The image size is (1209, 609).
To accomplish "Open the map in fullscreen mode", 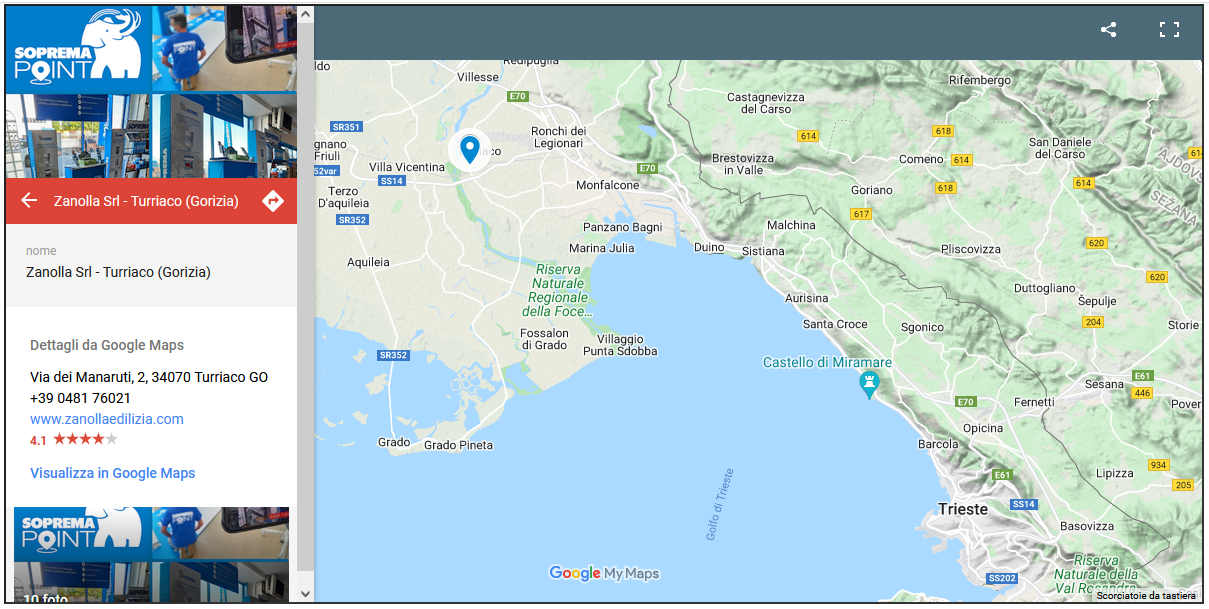I will click(1169, 30).
